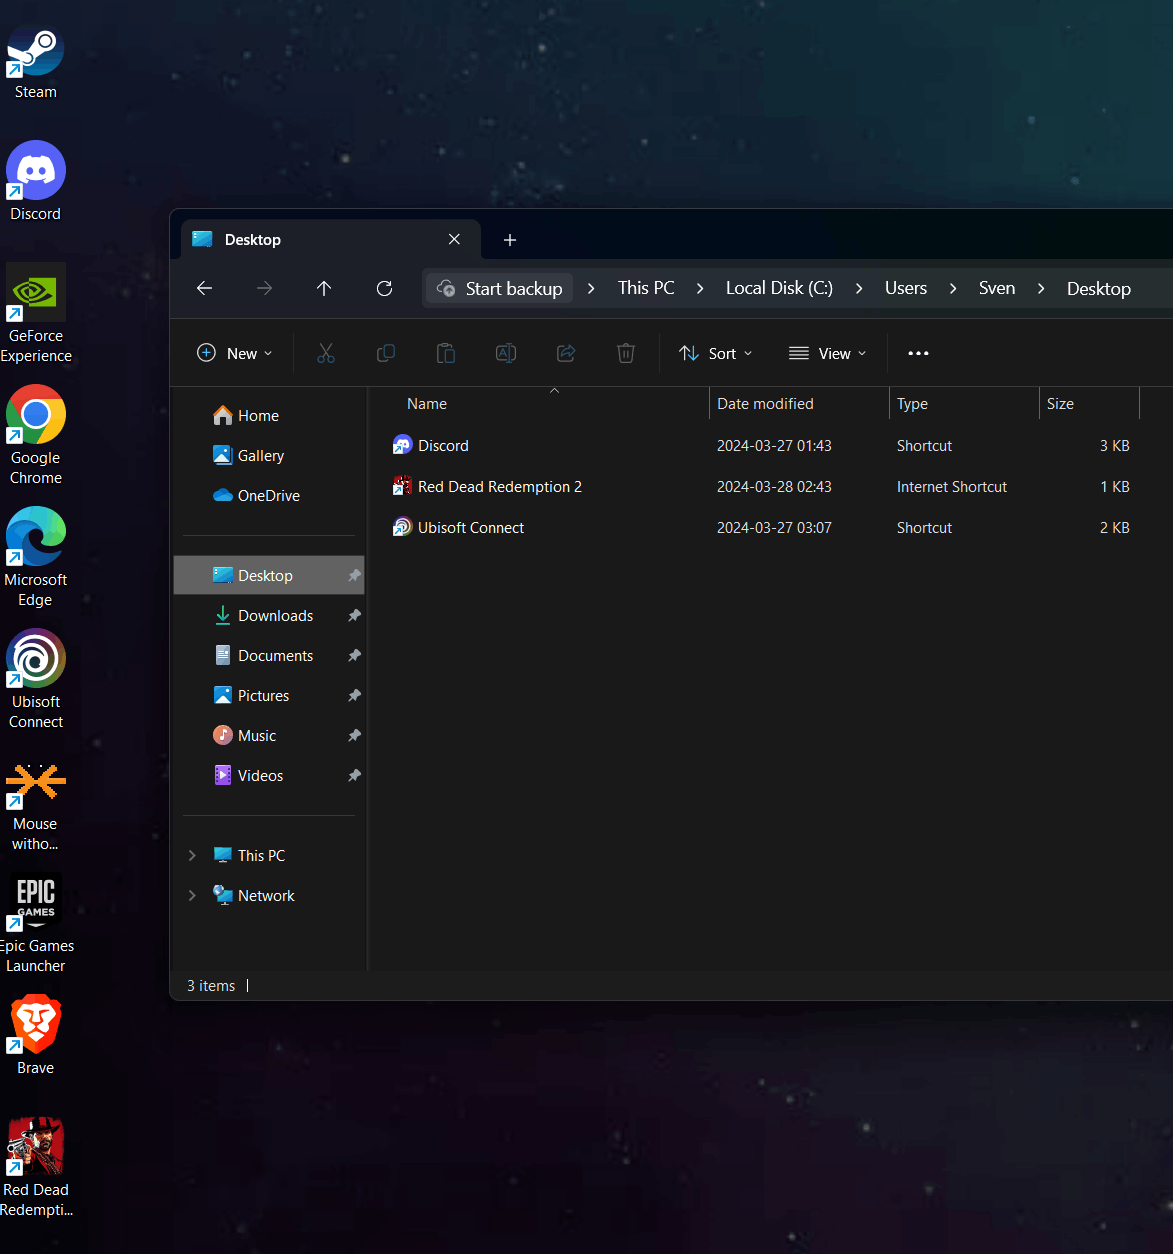Click the Paste clipboard icon

click(446, 353)
